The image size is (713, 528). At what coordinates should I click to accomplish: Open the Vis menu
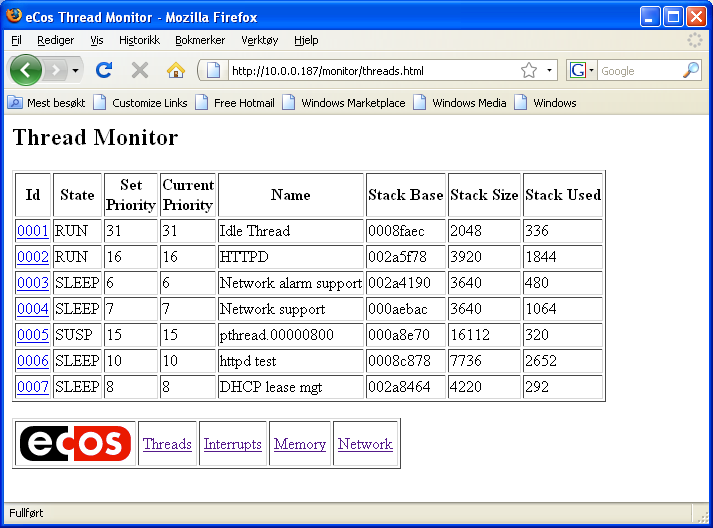[x=96, y=40]
